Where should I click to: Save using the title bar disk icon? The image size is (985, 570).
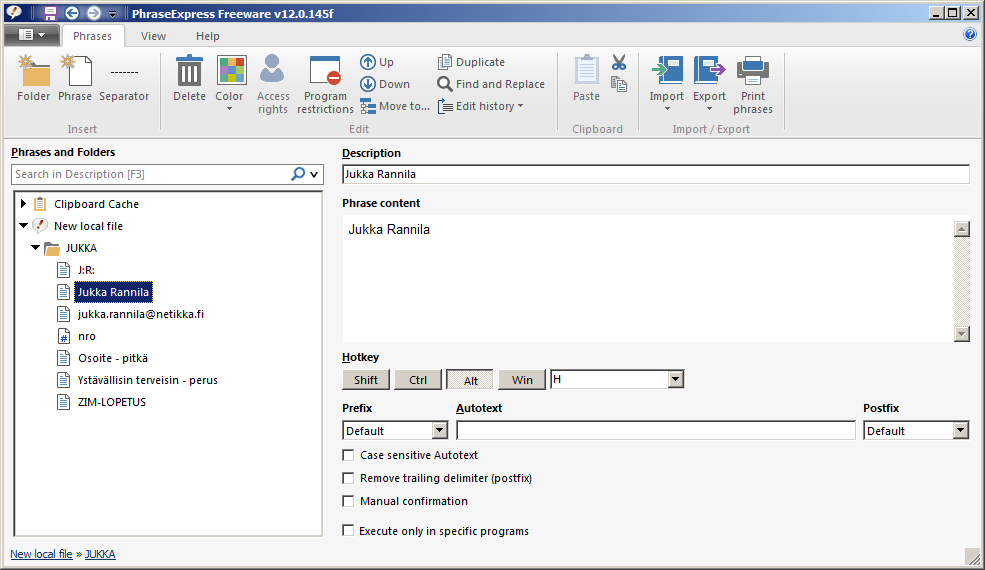(50, 13)
